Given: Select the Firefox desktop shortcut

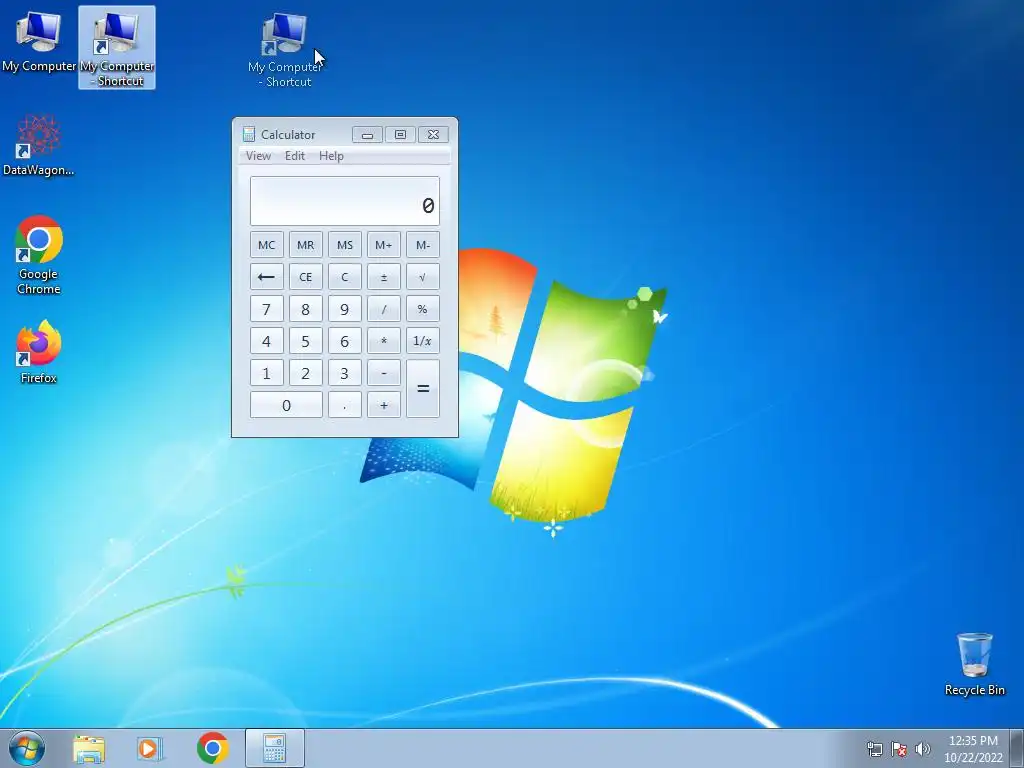Looking at the screenshot, I should [39, 351].
